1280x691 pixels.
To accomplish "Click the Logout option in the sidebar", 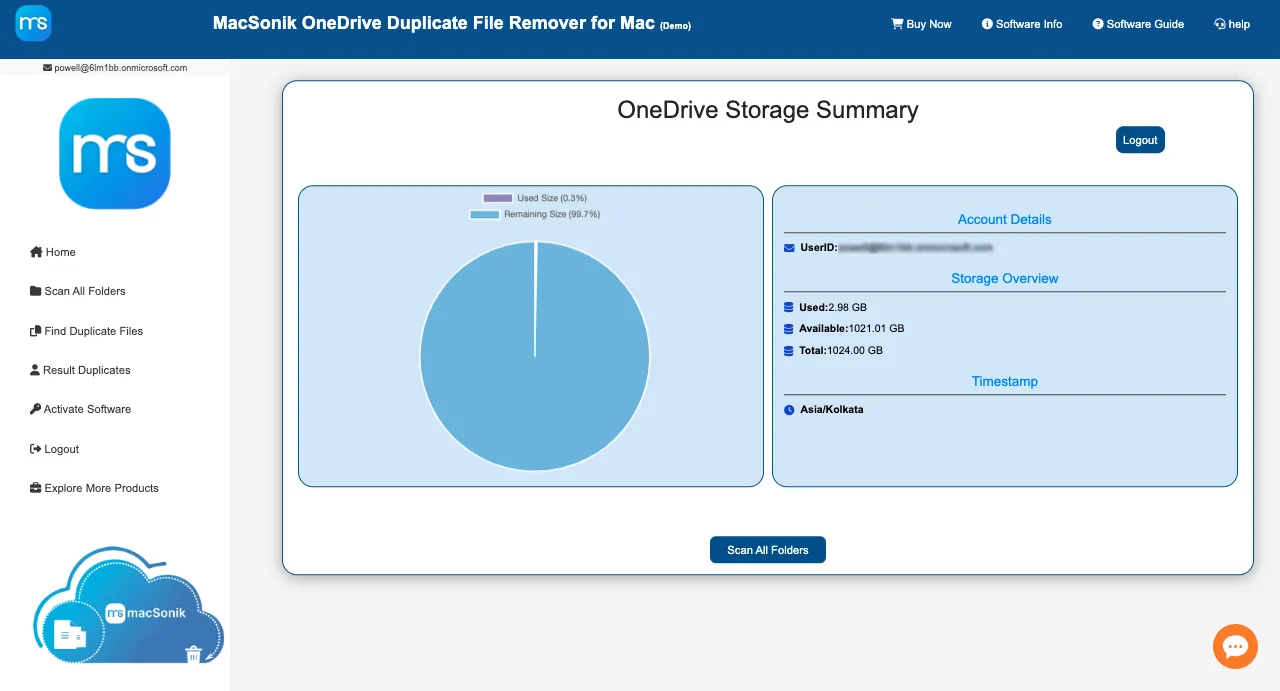I will (x=54, y=448).
